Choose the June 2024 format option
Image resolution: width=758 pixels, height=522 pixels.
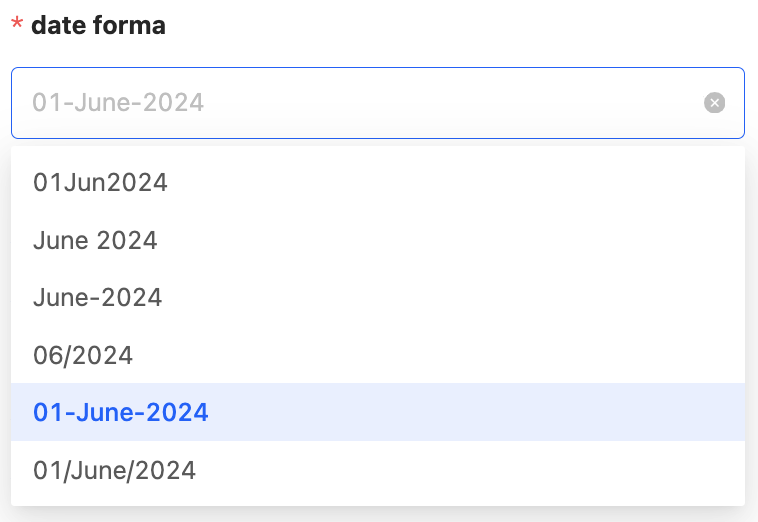(x=95, y=240)
